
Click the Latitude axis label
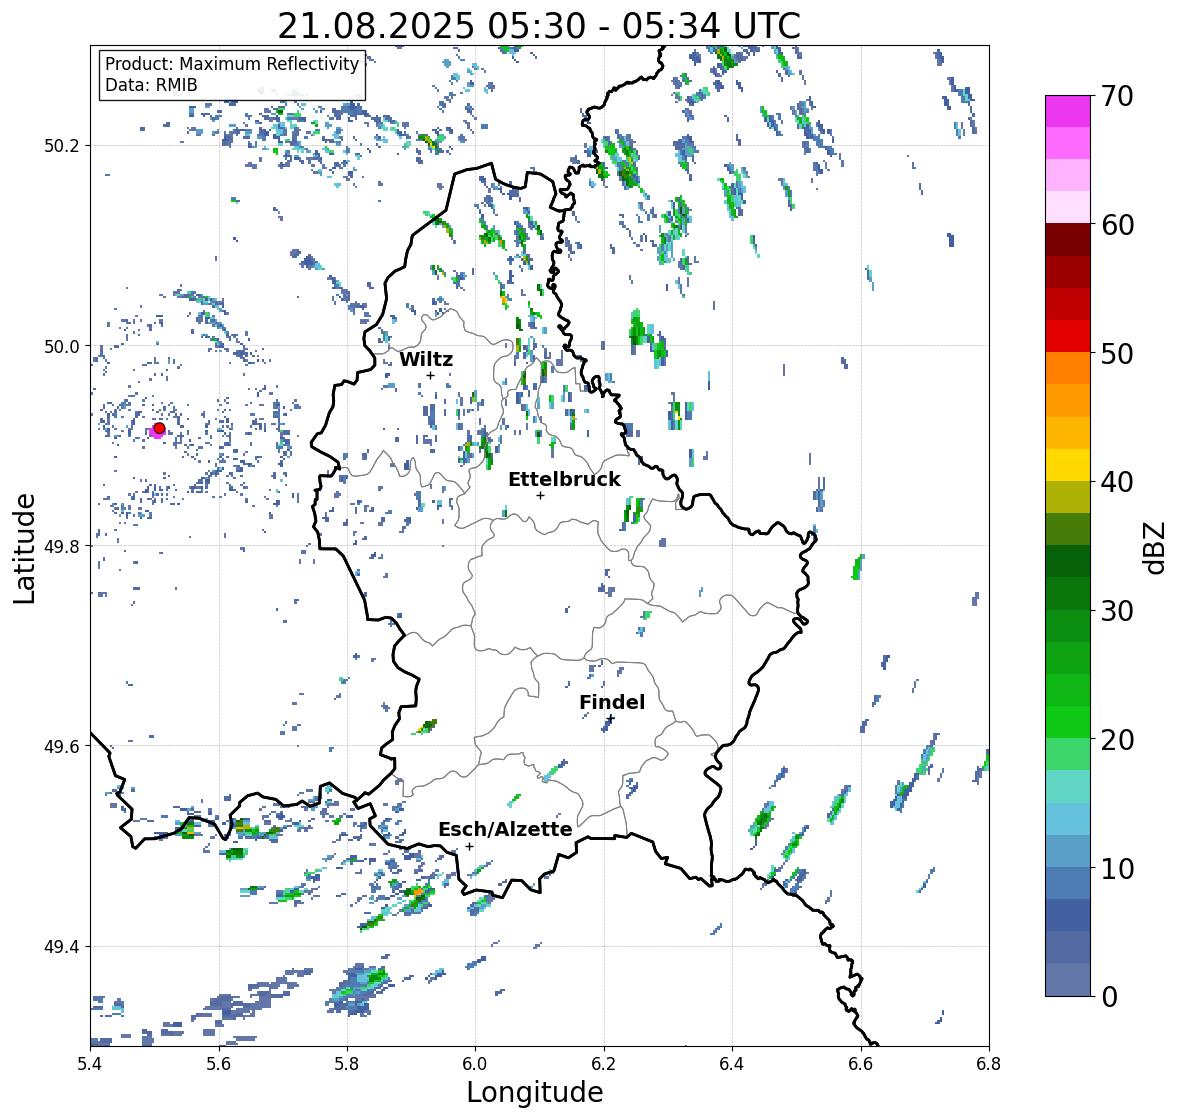pos(24,549)
